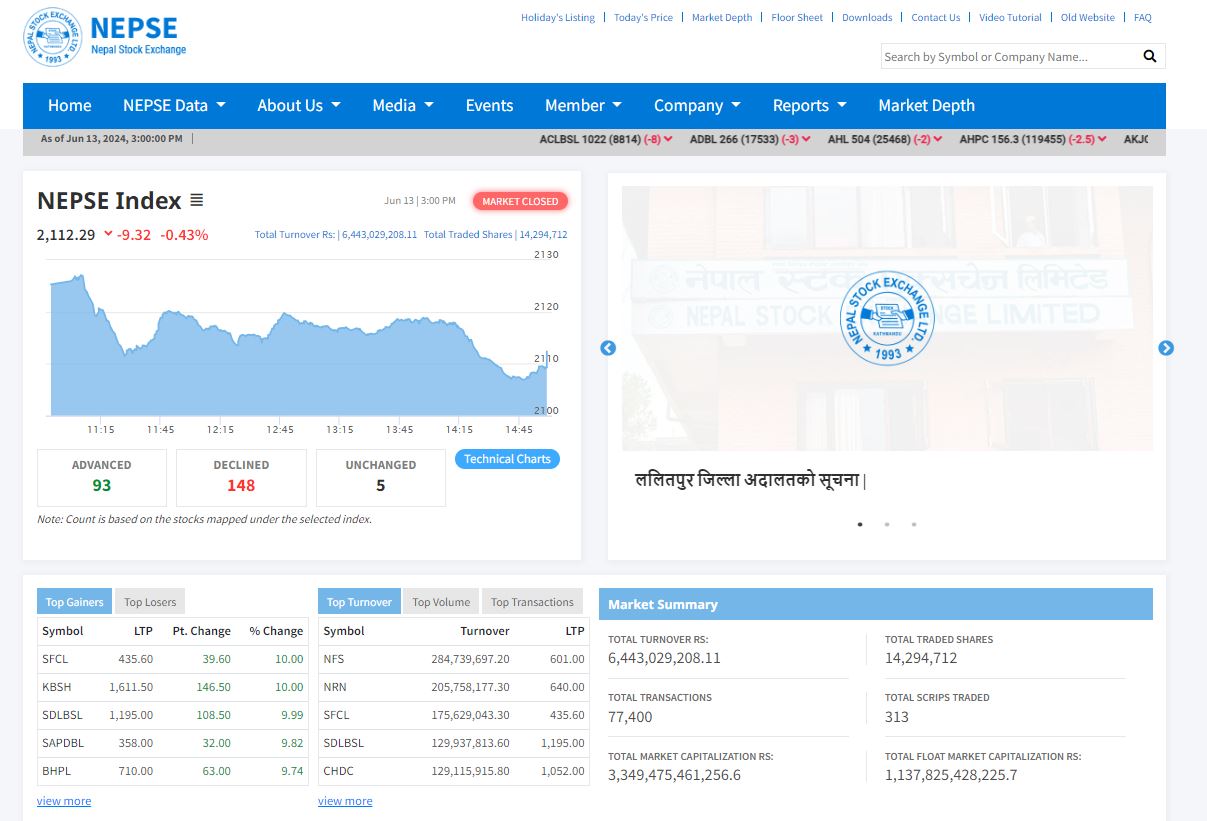The width and height of the screenshot is (1207, 821).
Task: Click the Total Transactions value 77,400
Action: pos(630,716)
